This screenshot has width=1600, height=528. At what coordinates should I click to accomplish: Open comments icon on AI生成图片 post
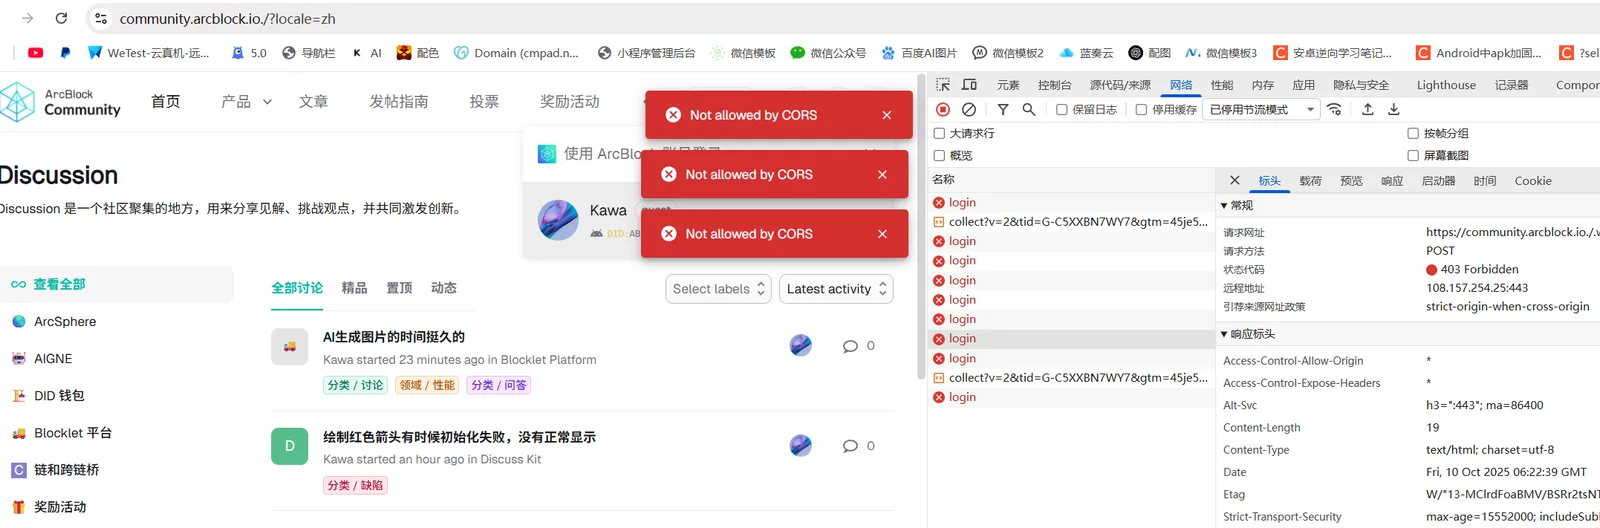coord(850,346)
